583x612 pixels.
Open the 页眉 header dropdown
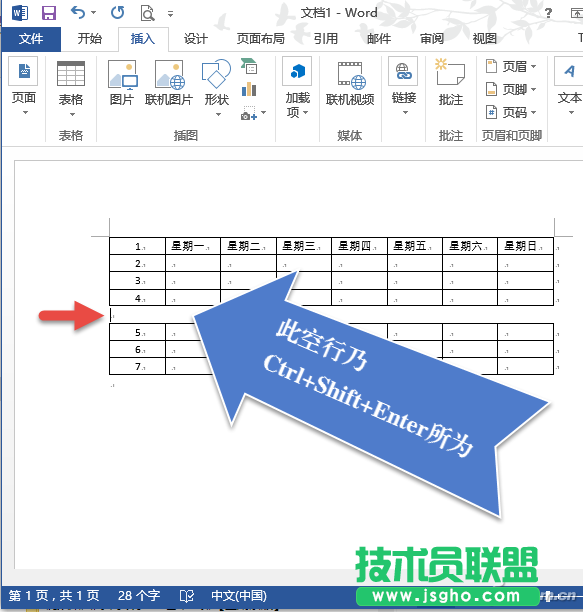511,66
